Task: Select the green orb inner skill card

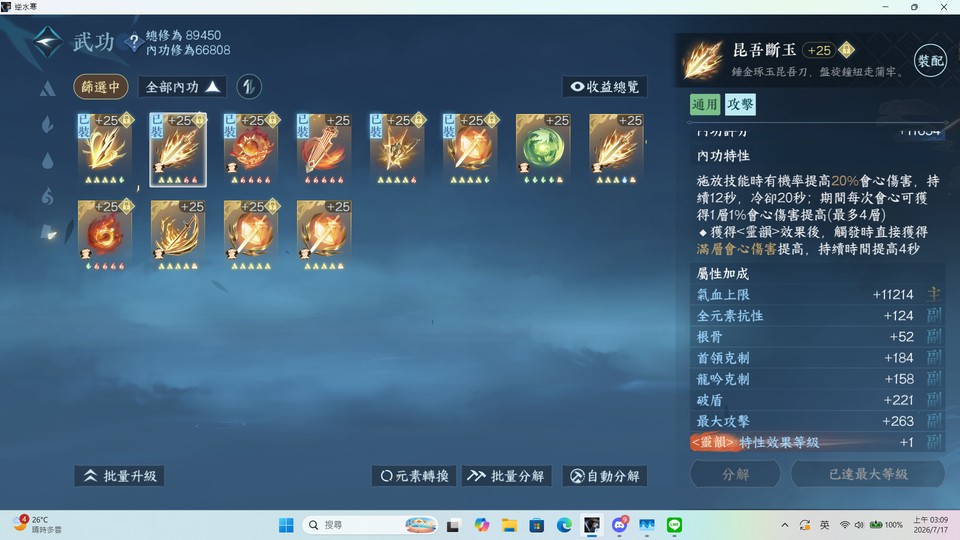Action: point(543,149)
